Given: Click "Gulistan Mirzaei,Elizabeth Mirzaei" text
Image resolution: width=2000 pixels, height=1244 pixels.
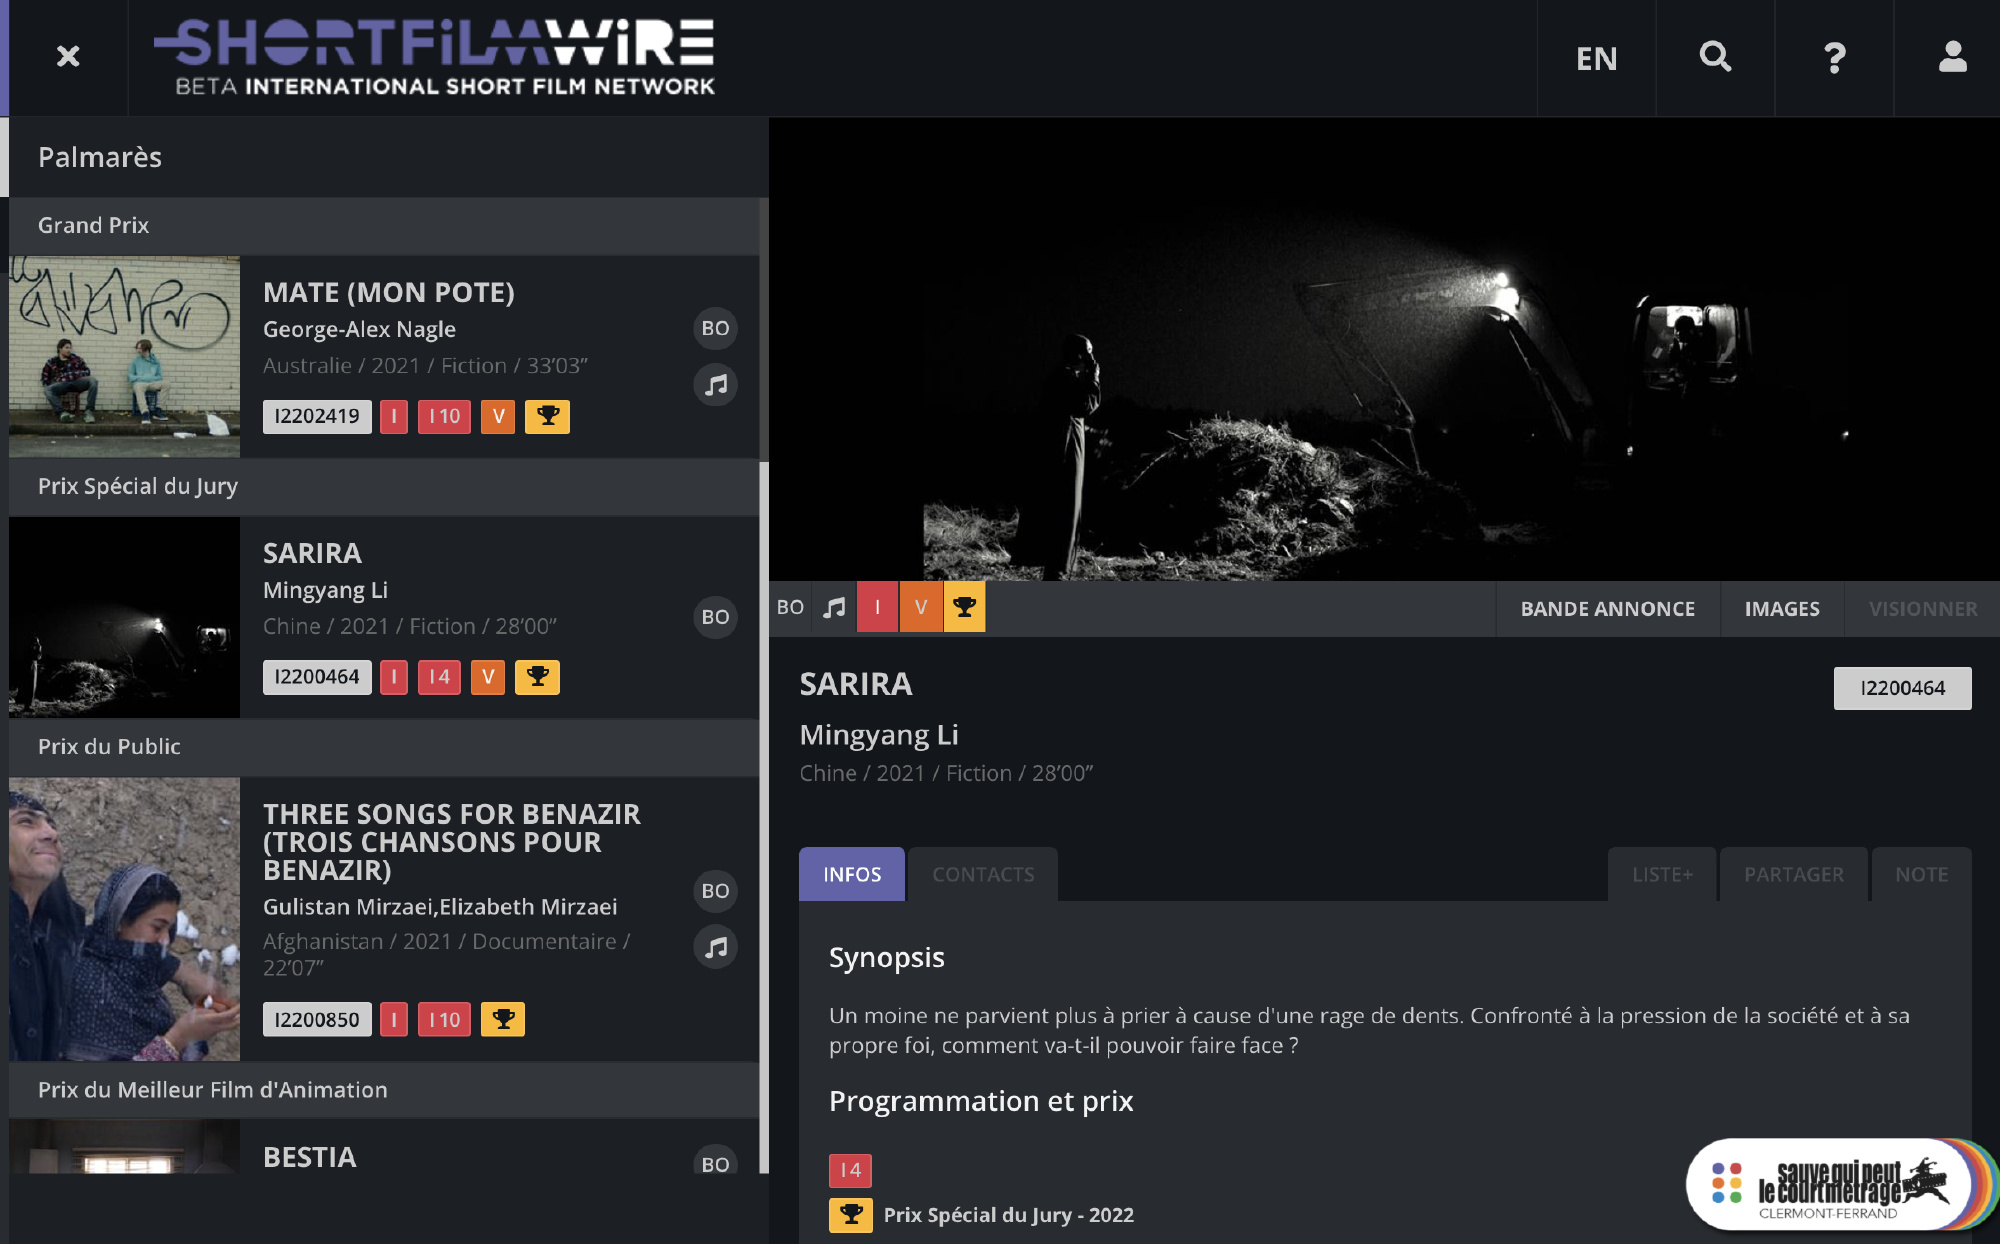Looking at the screenshot, I should (440, 907).
